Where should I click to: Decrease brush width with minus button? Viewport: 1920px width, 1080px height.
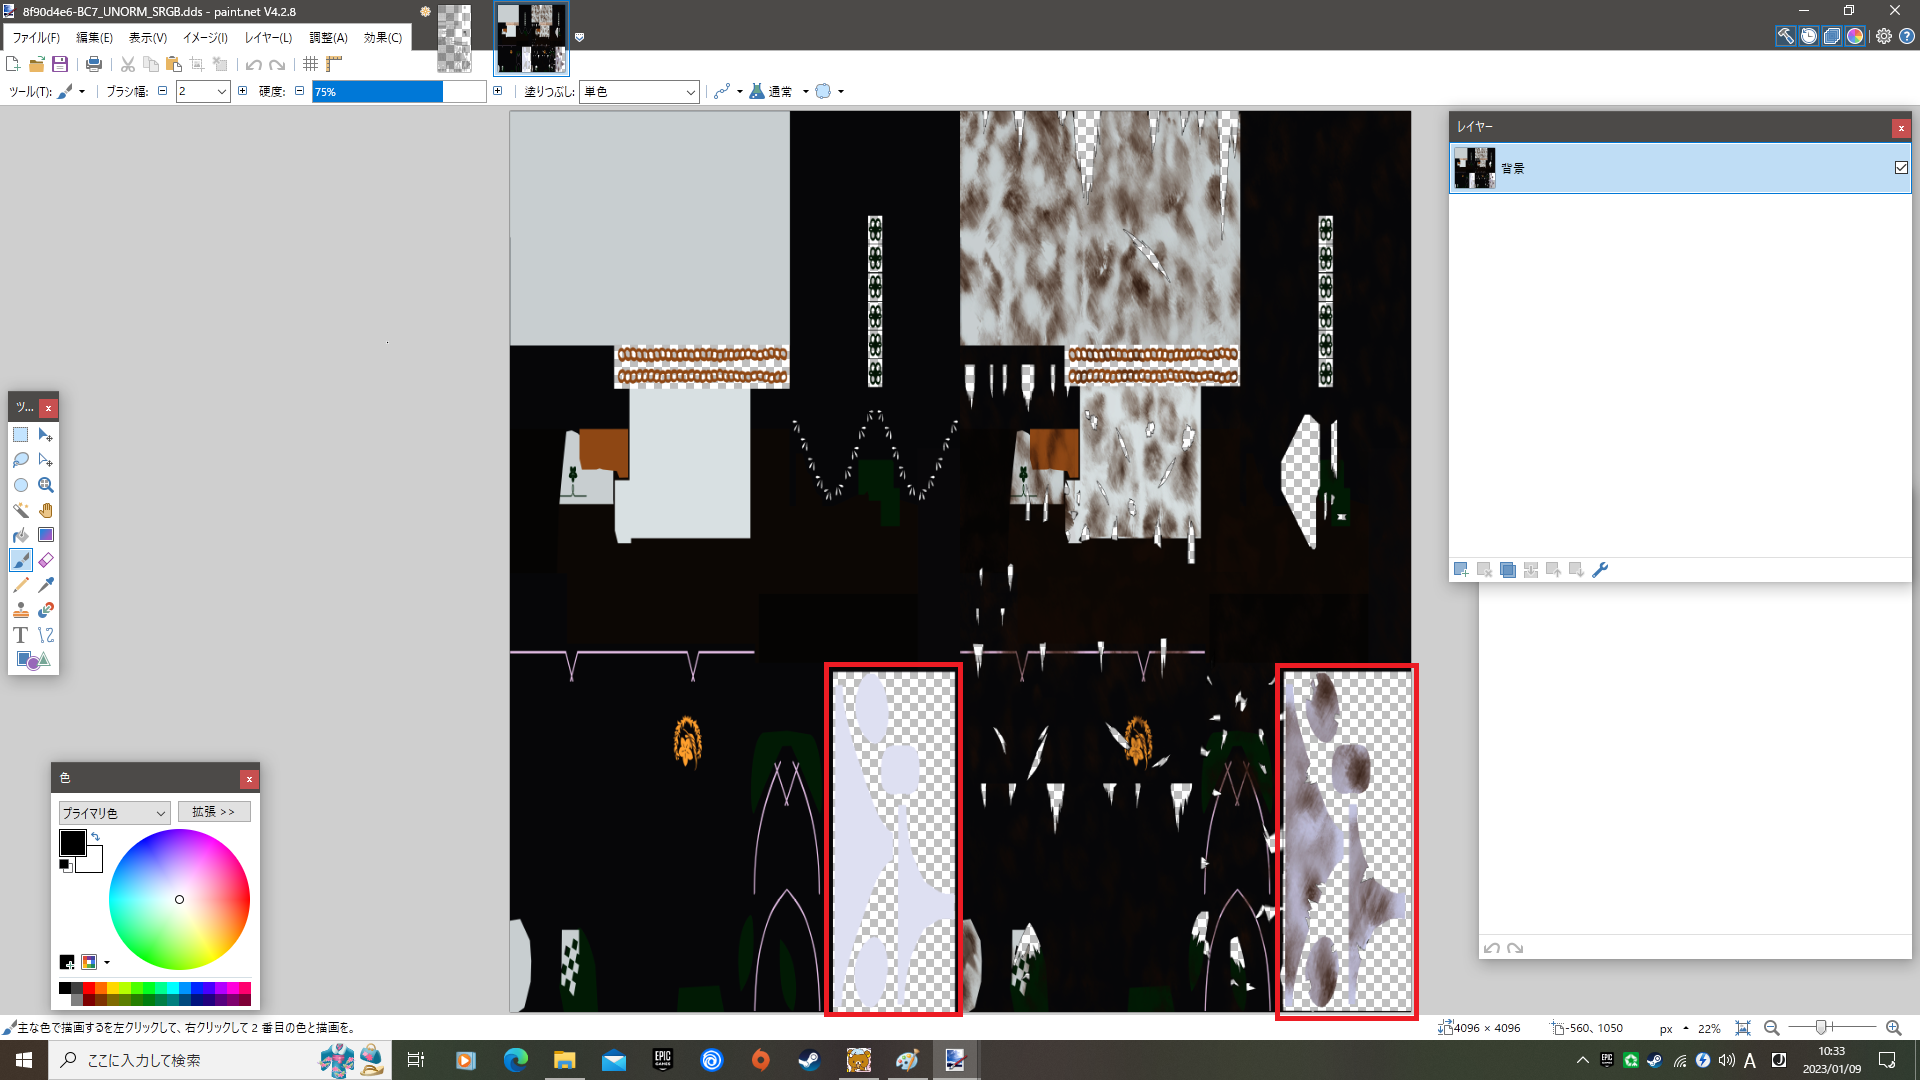[162, 91]
